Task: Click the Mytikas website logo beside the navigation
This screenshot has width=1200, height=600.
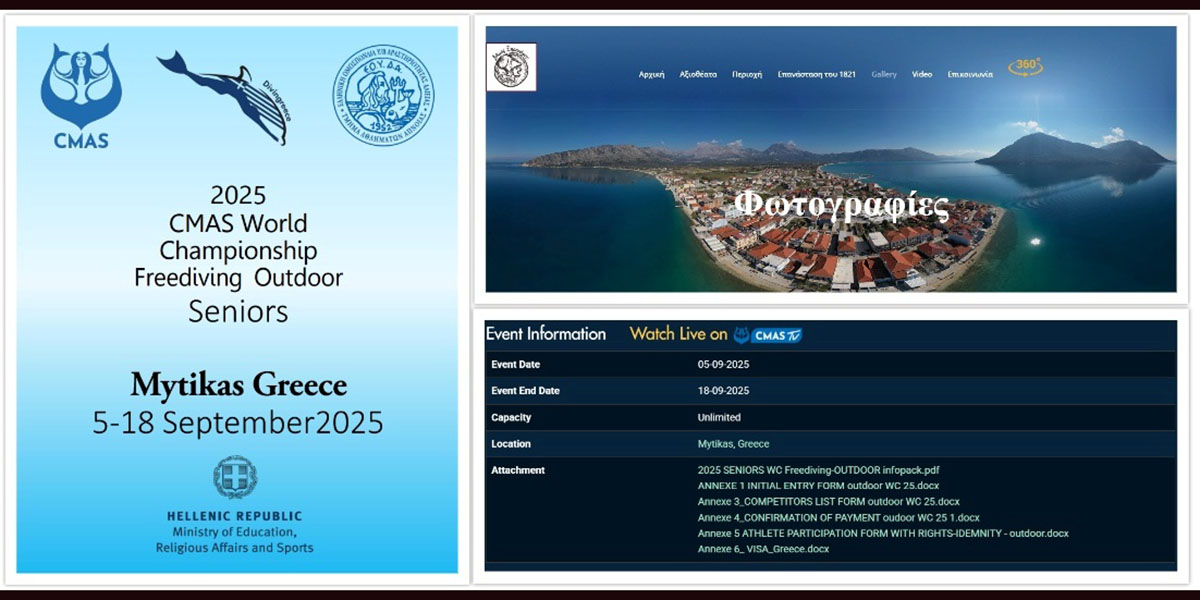Action: (511, 67)
